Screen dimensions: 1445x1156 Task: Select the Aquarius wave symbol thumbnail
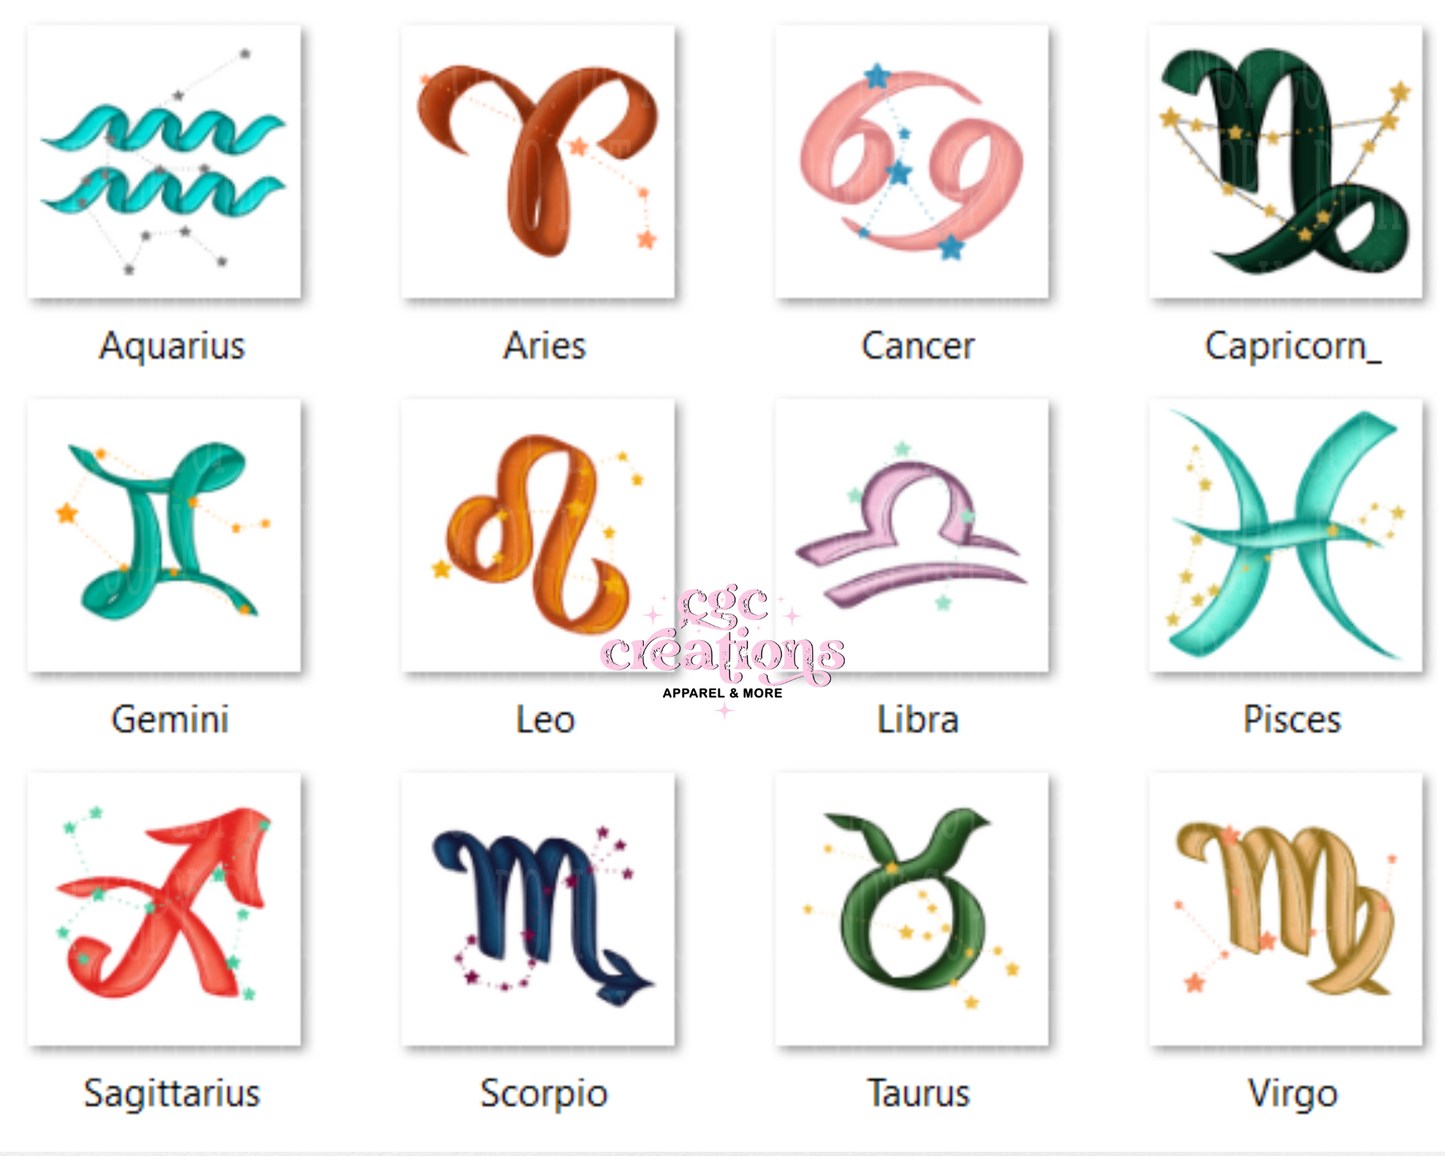click(x=164, y=162)
